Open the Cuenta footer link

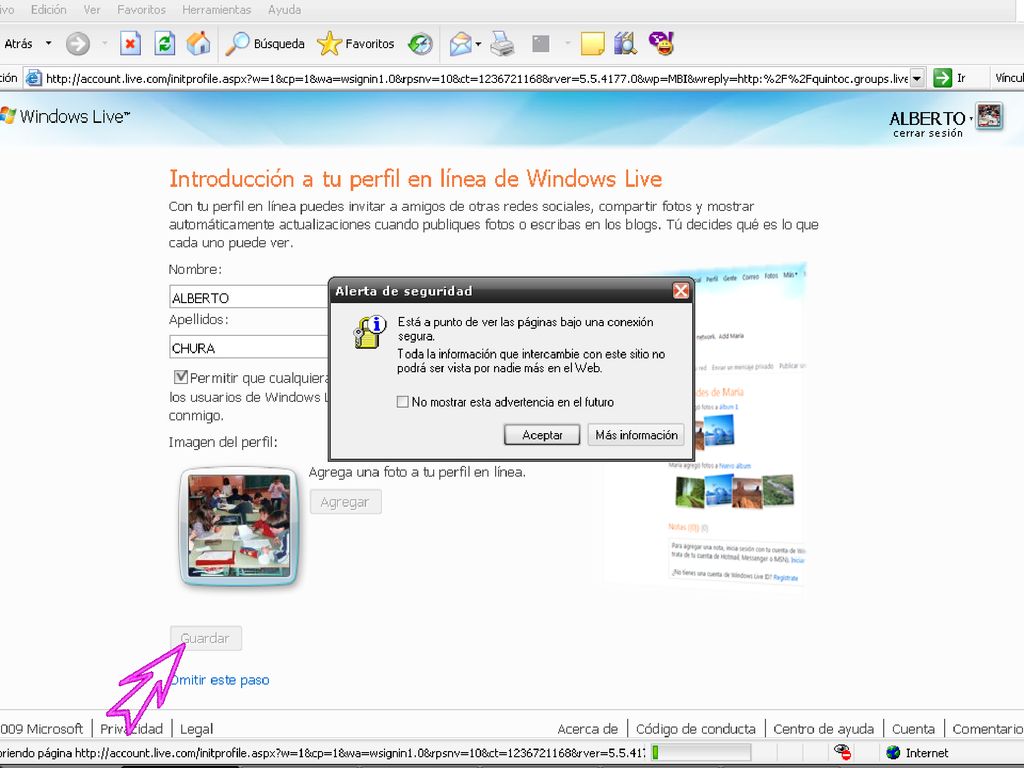[913, 729]
